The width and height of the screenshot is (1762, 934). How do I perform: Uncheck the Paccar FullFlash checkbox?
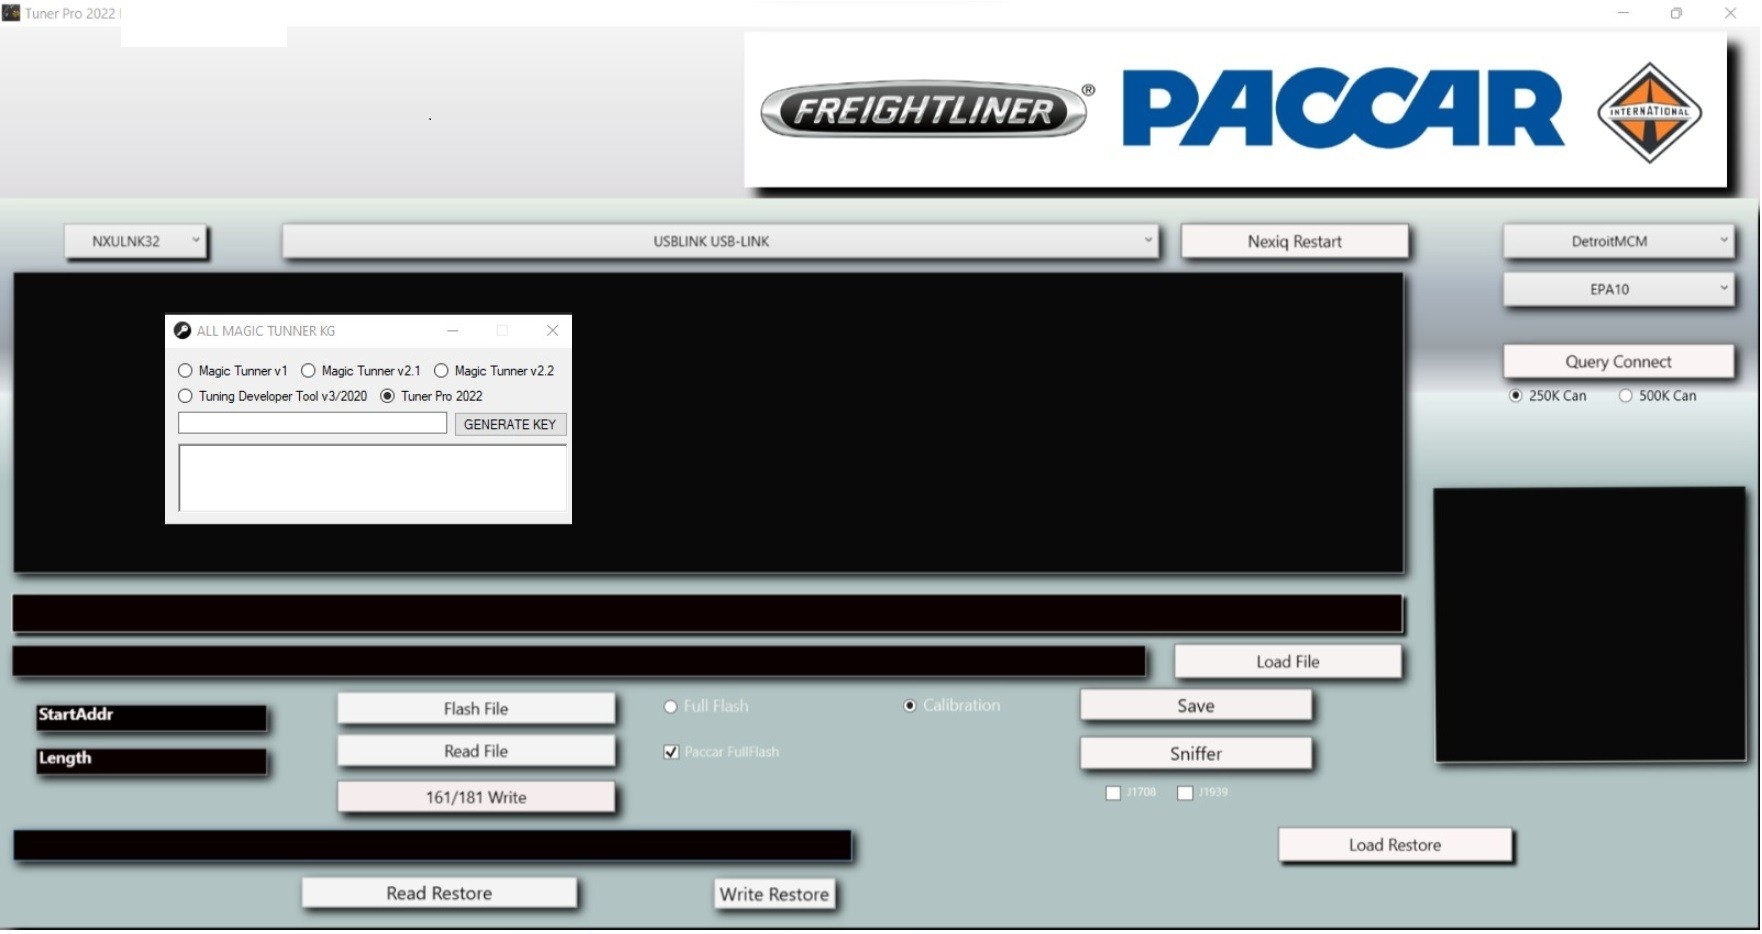point(670,752)
